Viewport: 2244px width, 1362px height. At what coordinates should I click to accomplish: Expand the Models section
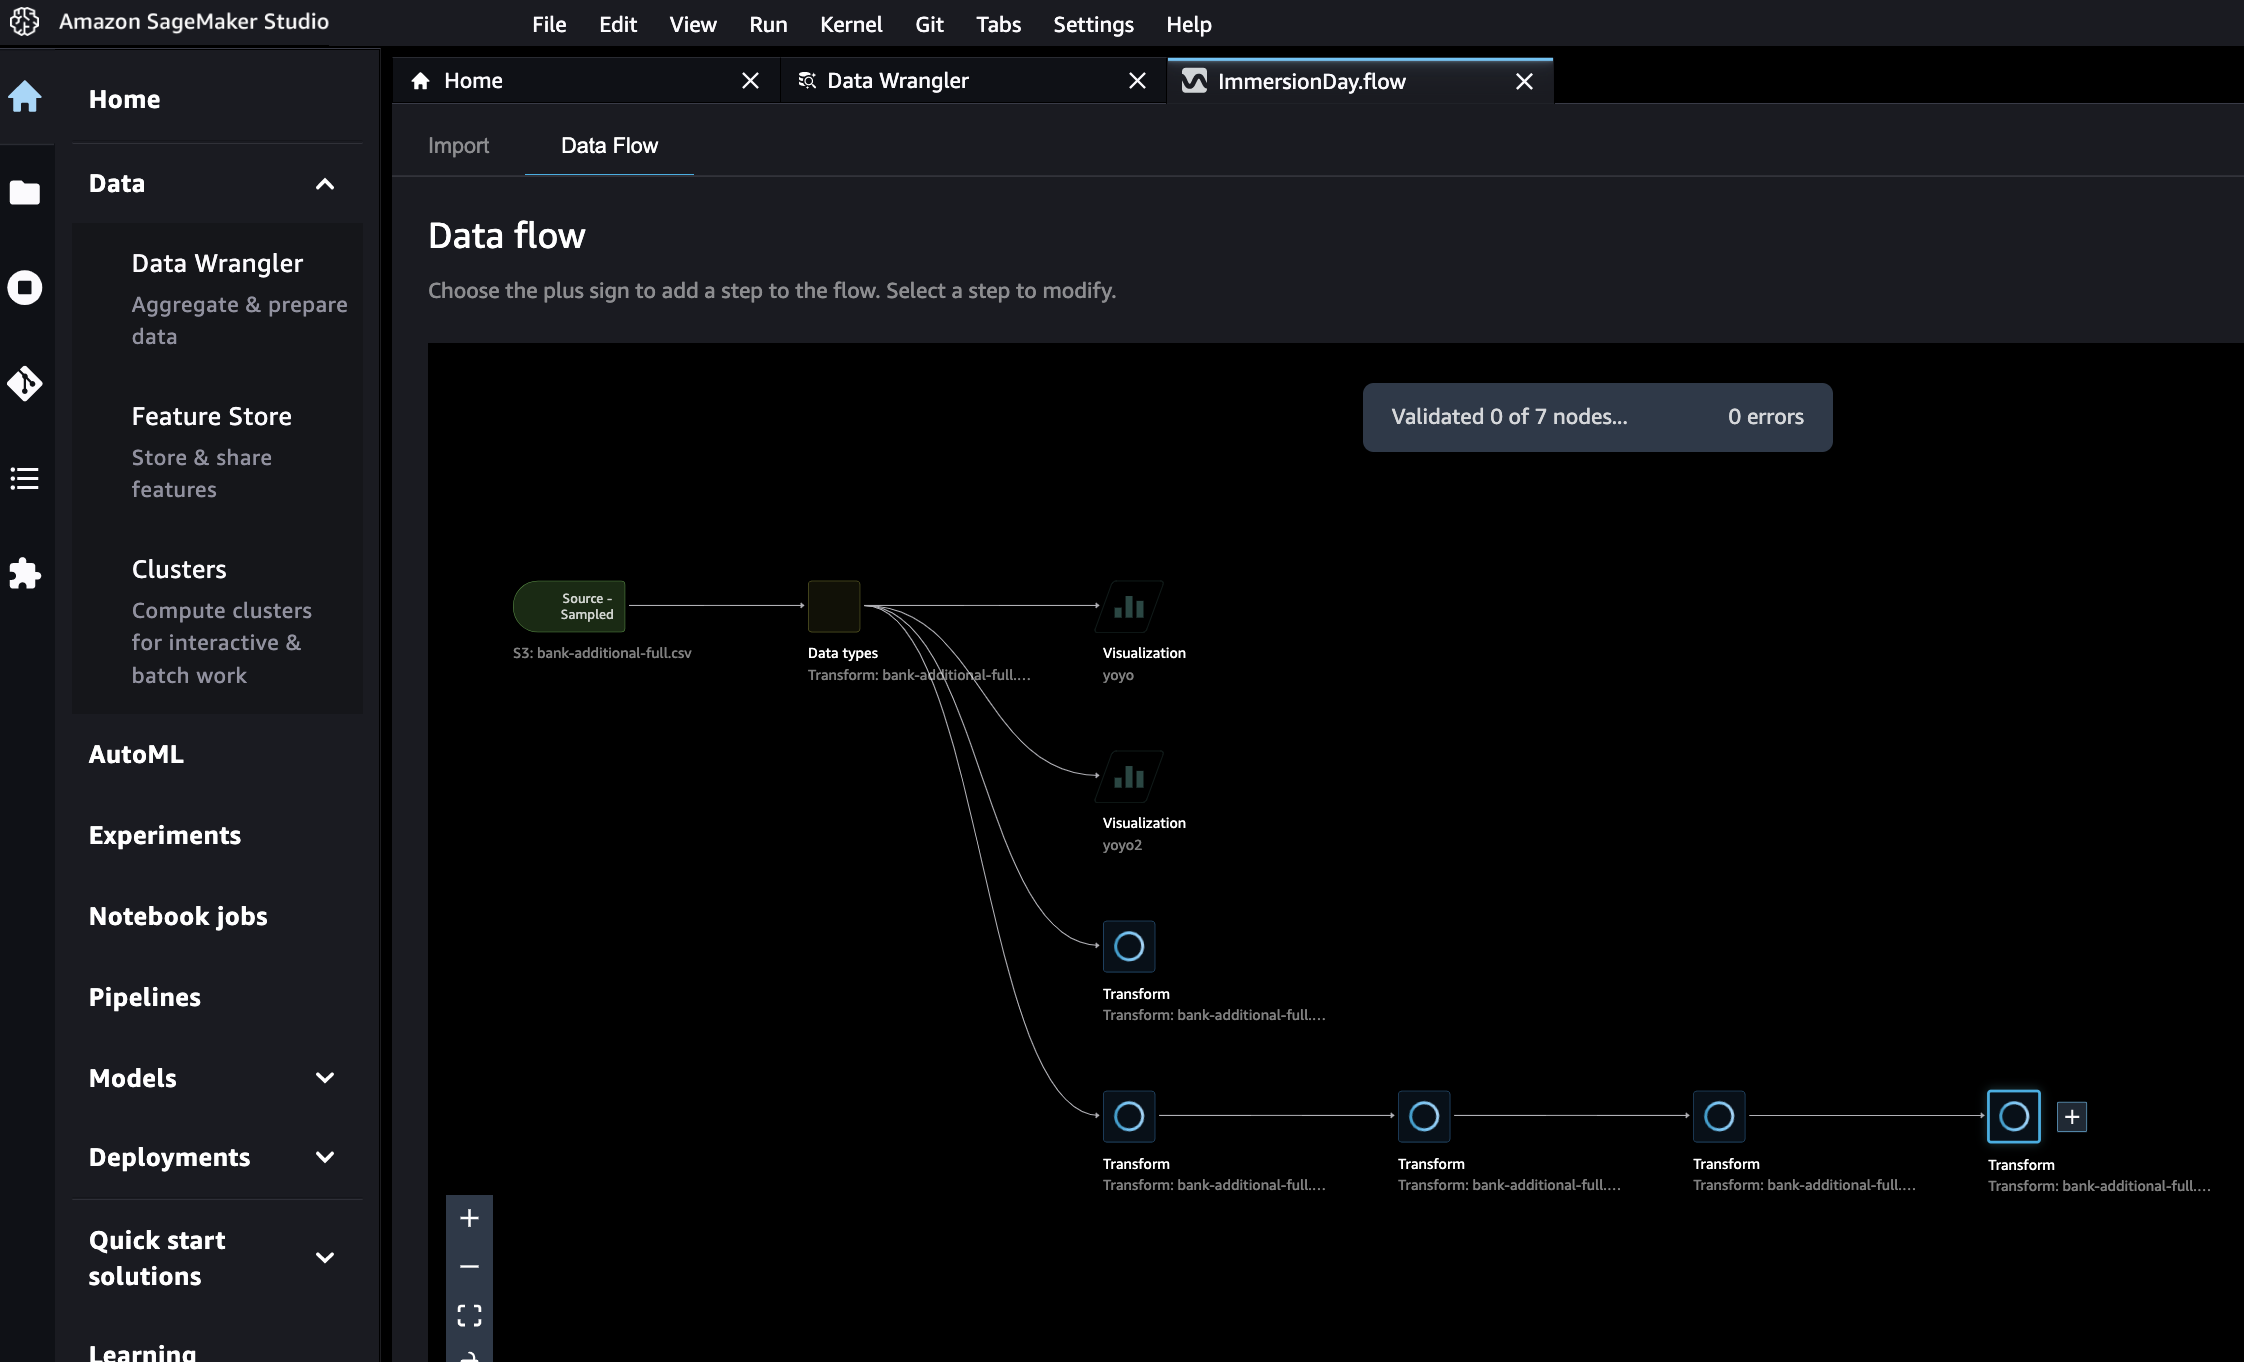[324, 1078]
